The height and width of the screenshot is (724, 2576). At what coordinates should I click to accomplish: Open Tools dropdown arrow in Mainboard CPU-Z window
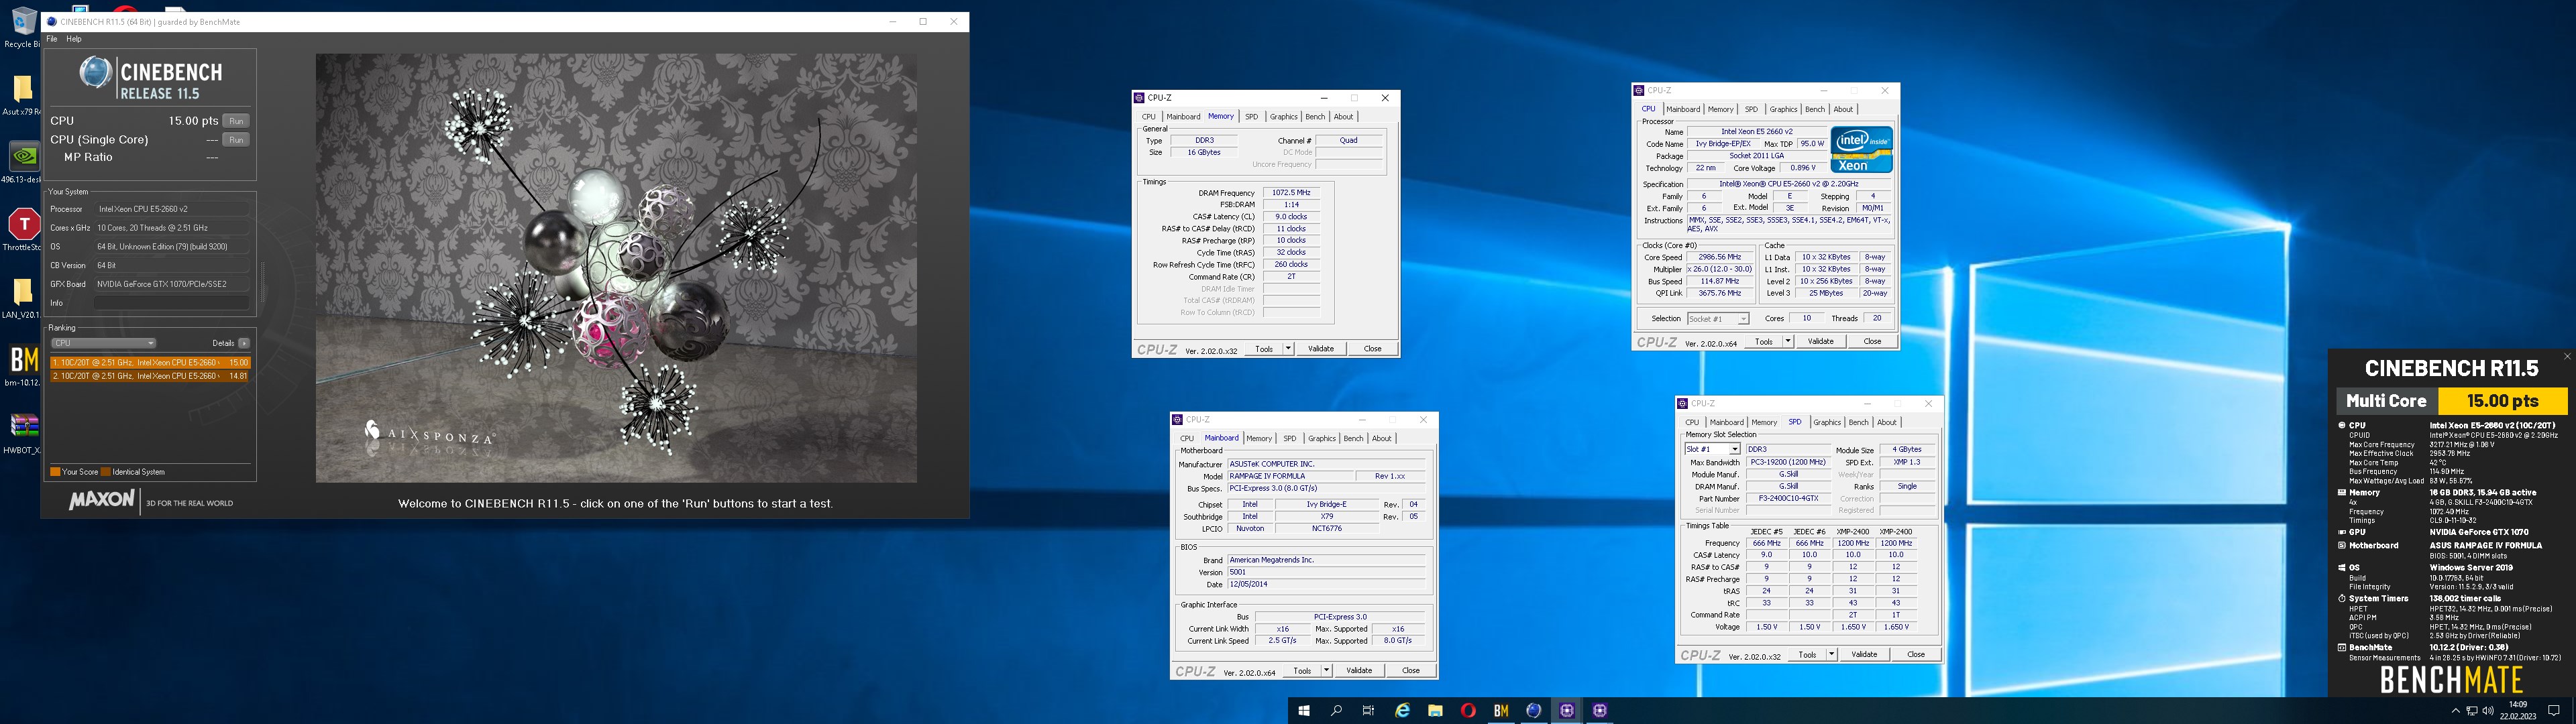[x=1326, y=671]
